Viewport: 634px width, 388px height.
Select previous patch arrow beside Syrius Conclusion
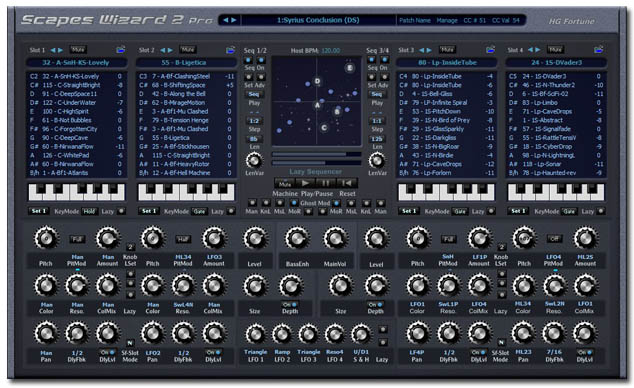(x=226, y=20)
